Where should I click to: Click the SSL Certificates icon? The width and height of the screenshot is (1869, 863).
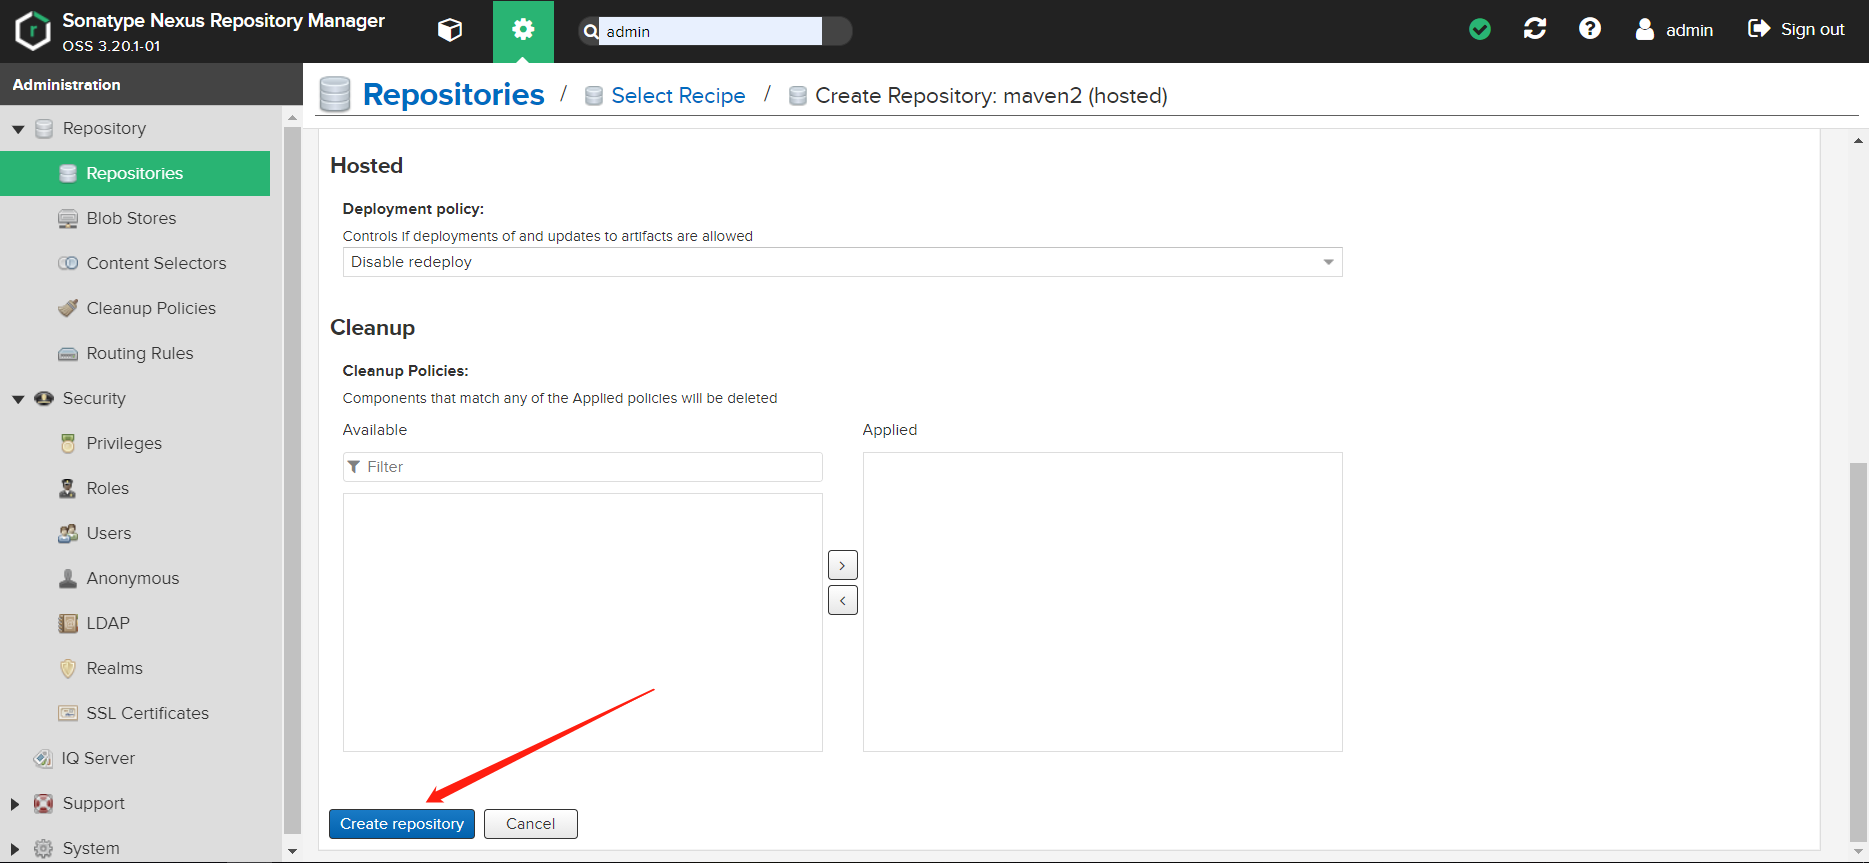coord(68,713)
